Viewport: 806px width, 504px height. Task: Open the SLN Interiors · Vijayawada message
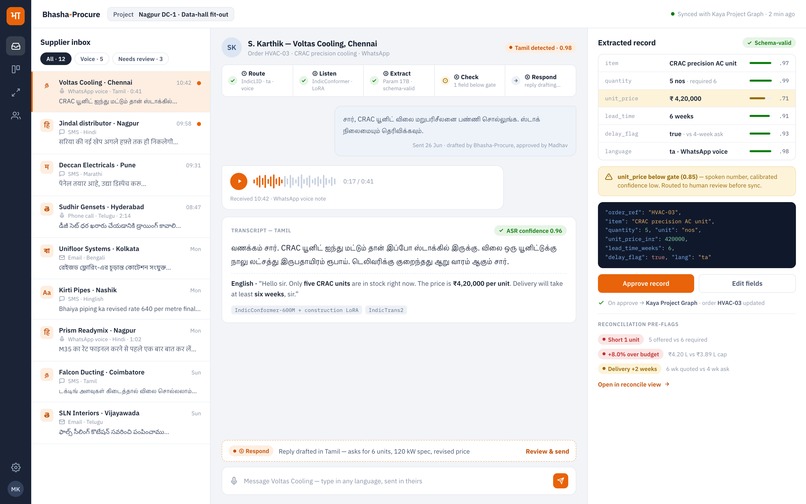click(121, 423)
